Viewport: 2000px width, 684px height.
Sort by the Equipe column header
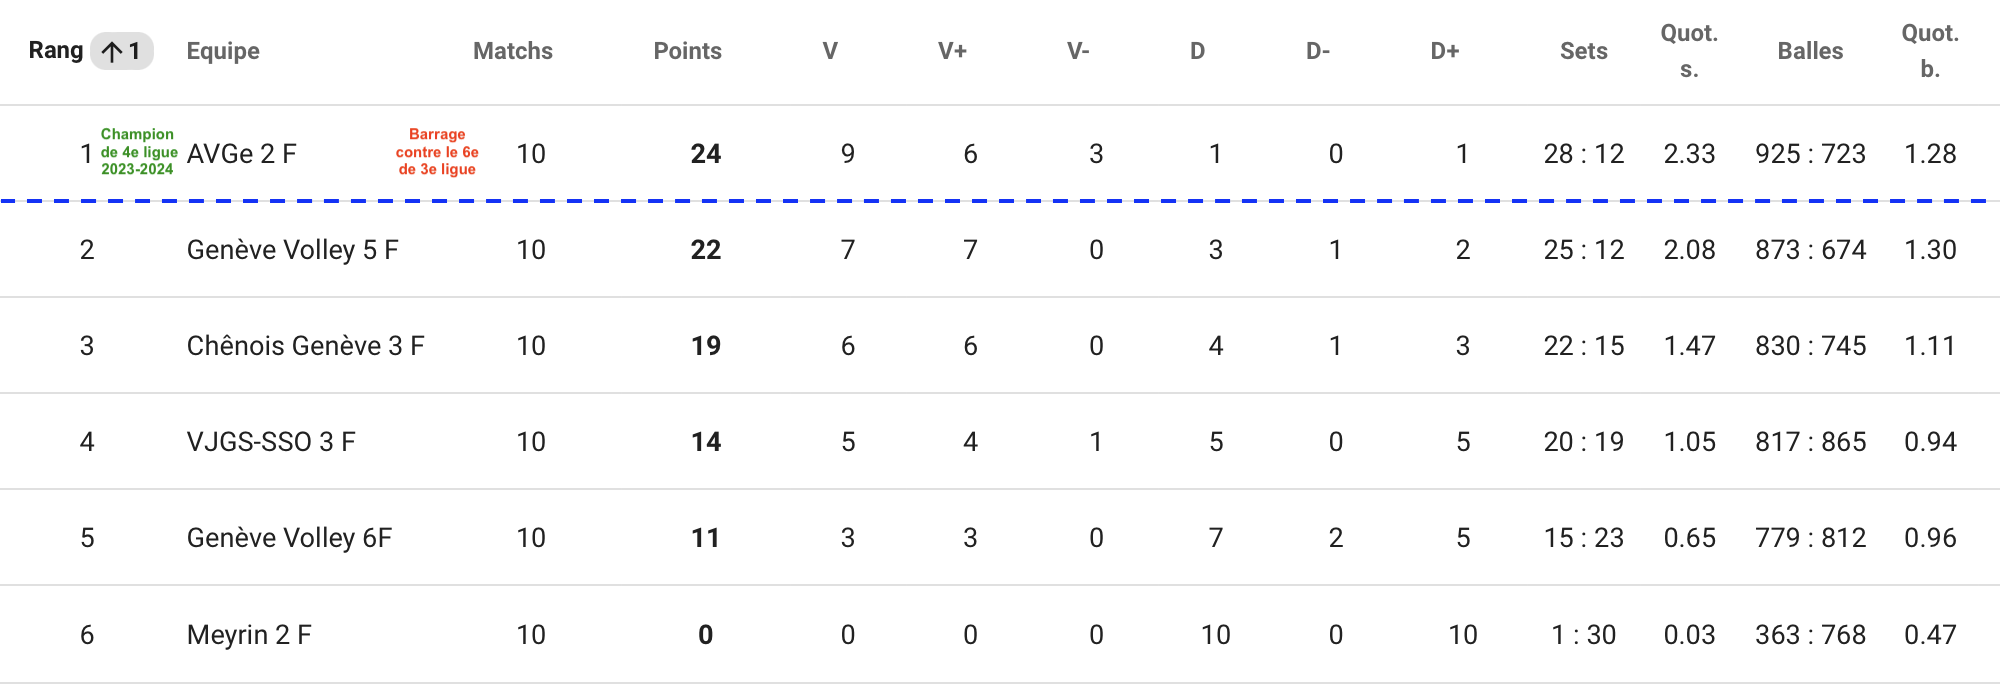[223, 51]
